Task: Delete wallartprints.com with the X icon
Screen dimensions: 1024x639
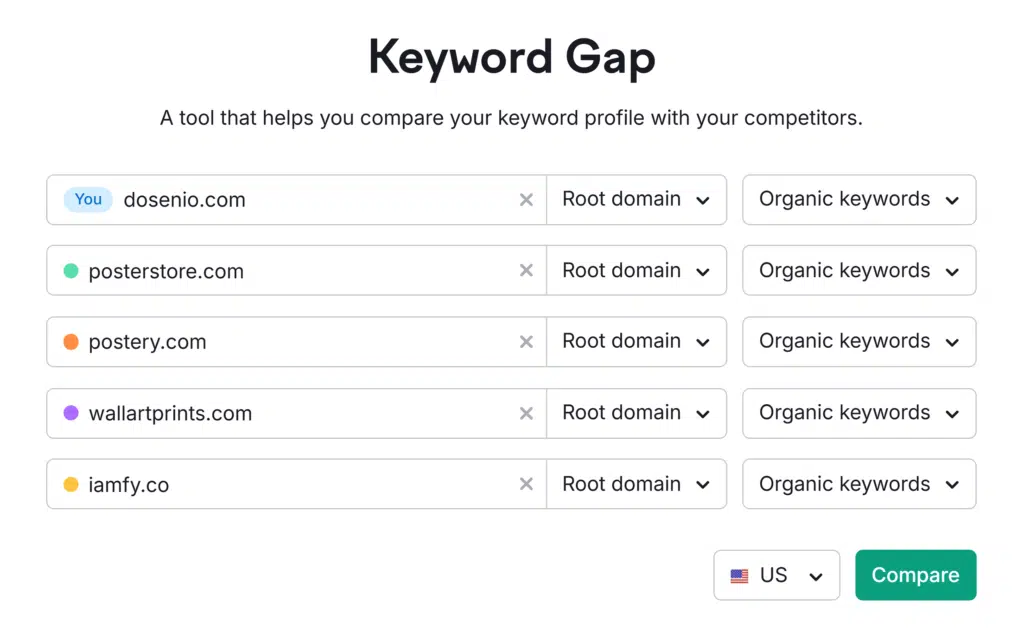Action: pos(526,413)
